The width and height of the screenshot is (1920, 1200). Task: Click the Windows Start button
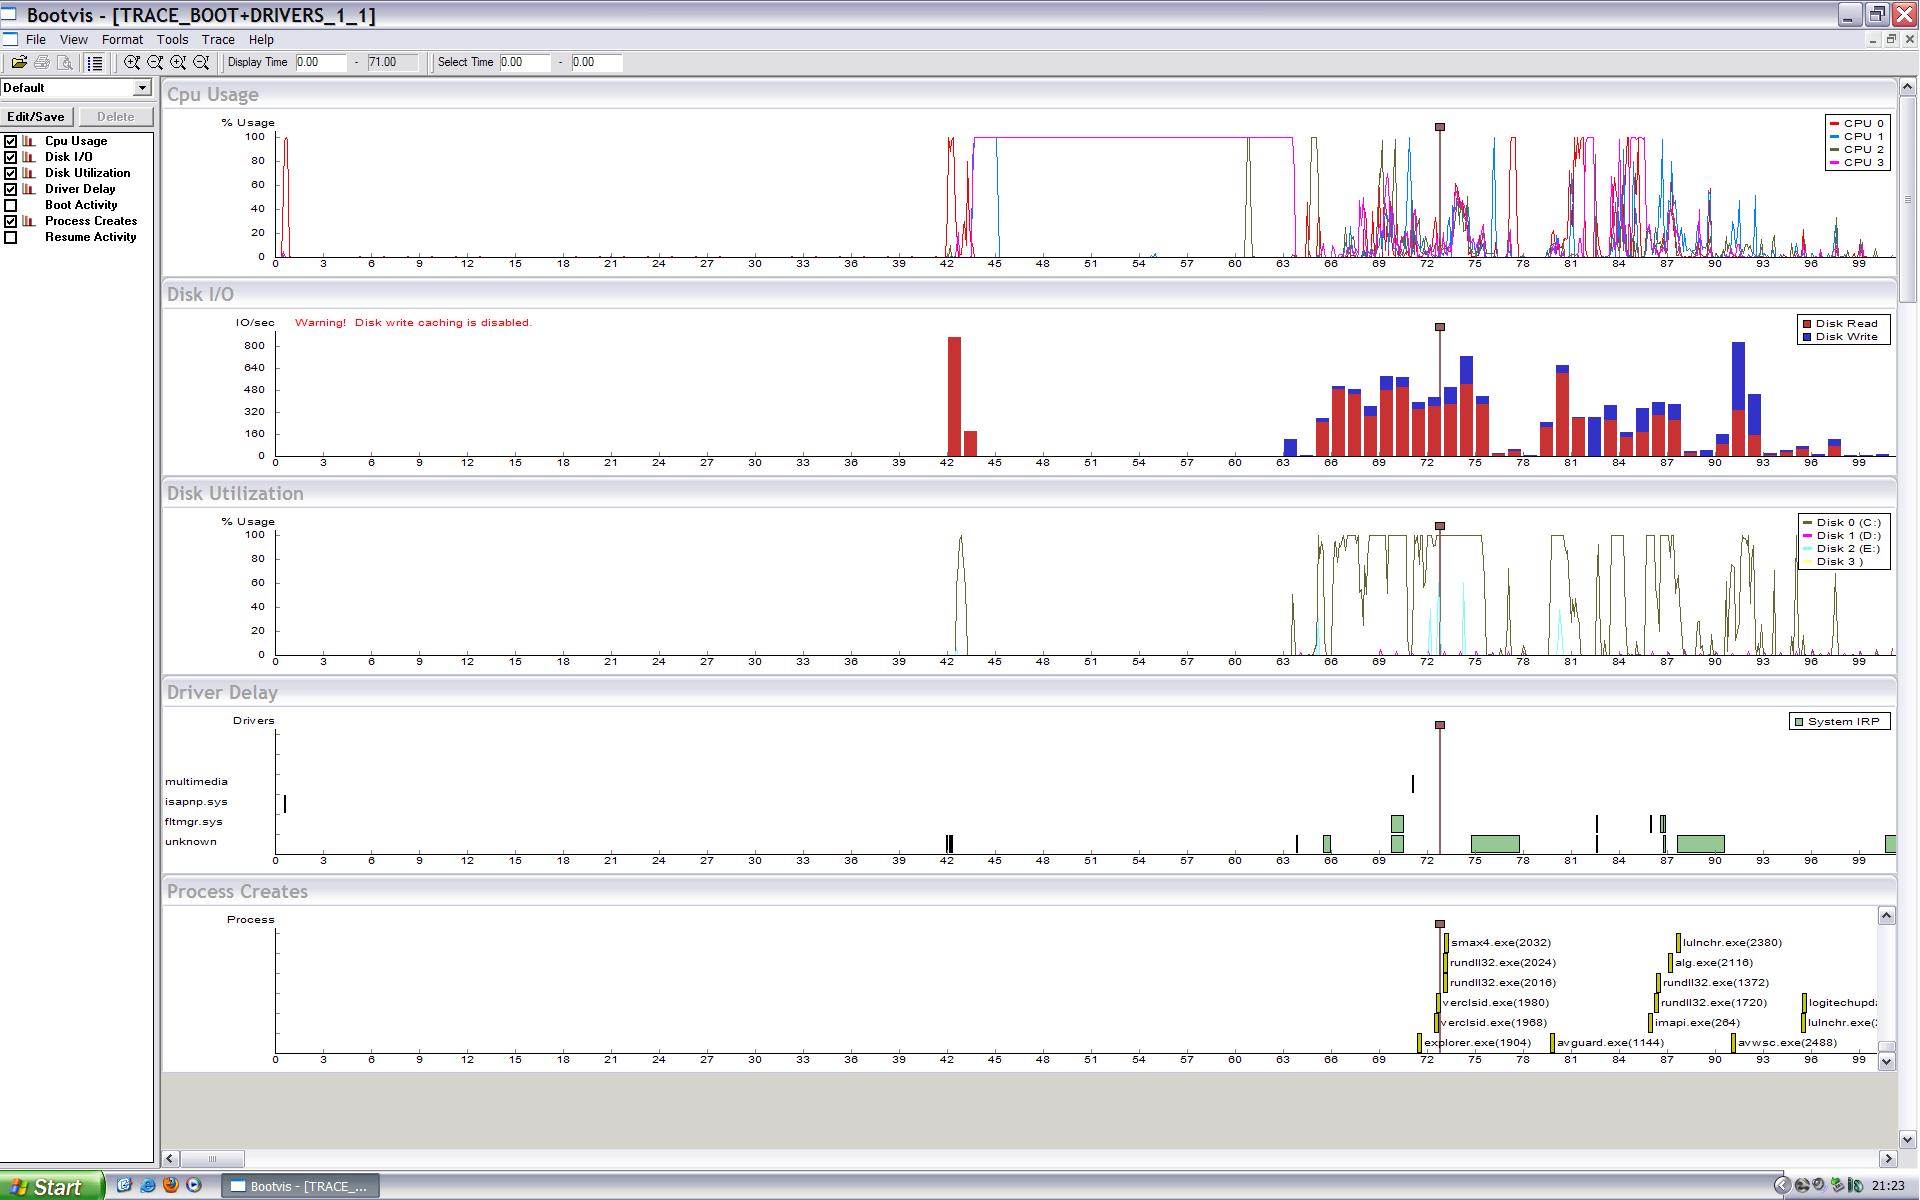[x=50, y=1186]
